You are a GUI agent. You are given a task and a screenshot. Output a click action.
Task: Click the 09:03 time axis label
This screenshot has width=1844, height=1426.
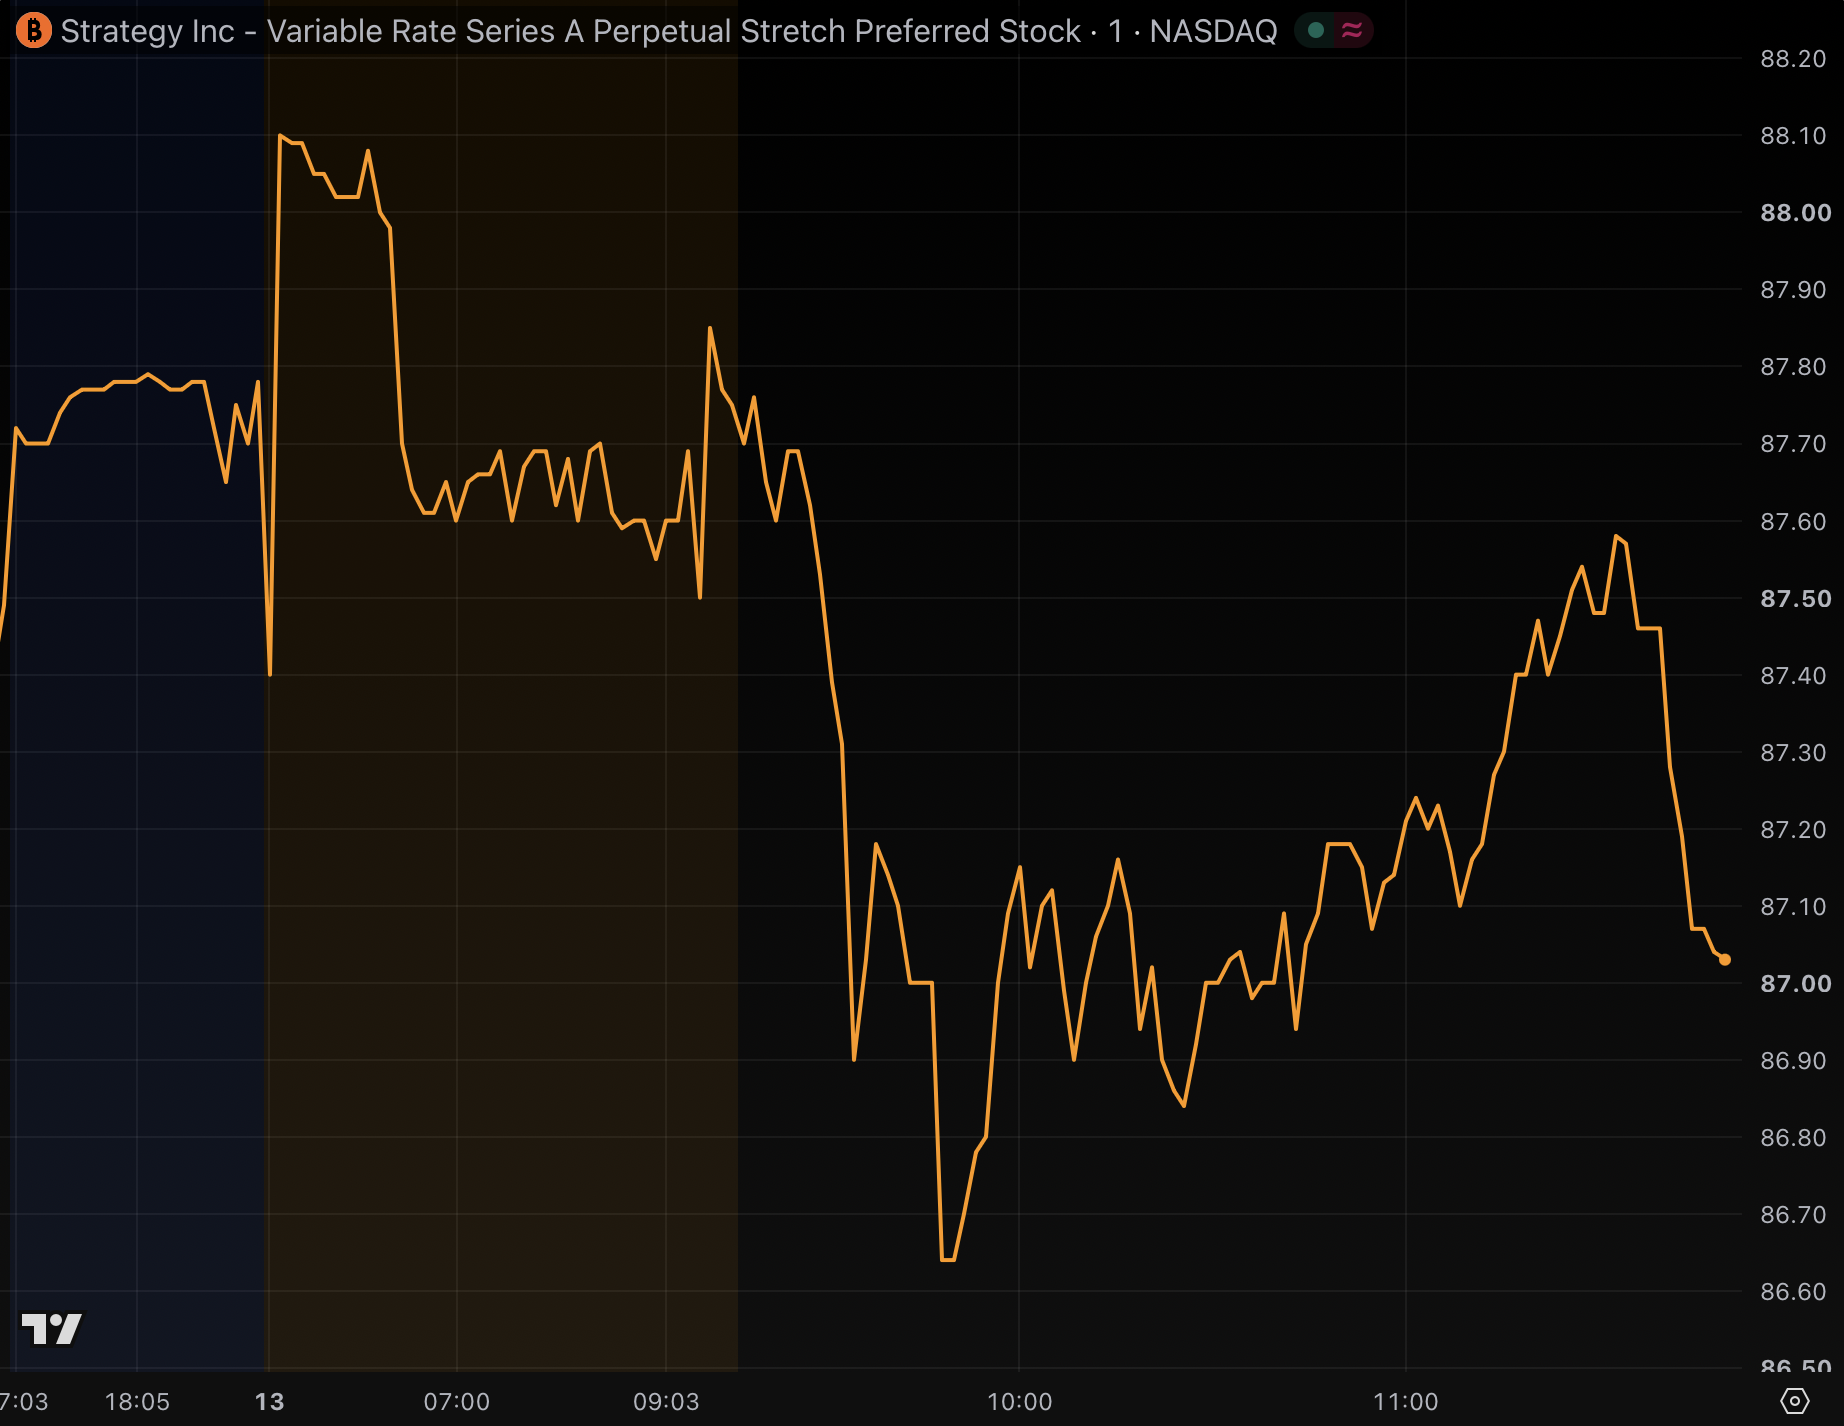tap(666, 1401)
